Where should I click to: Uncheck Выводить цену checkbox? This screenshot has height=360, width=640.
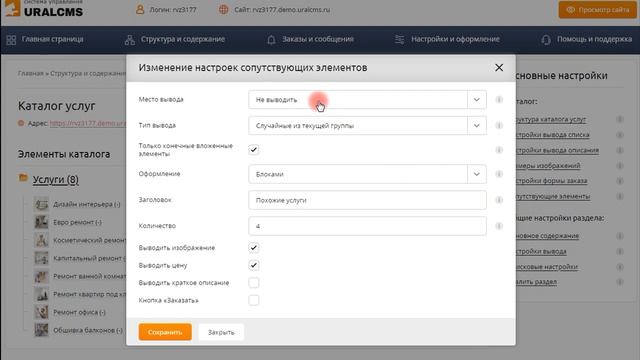[x=253, y=265]
